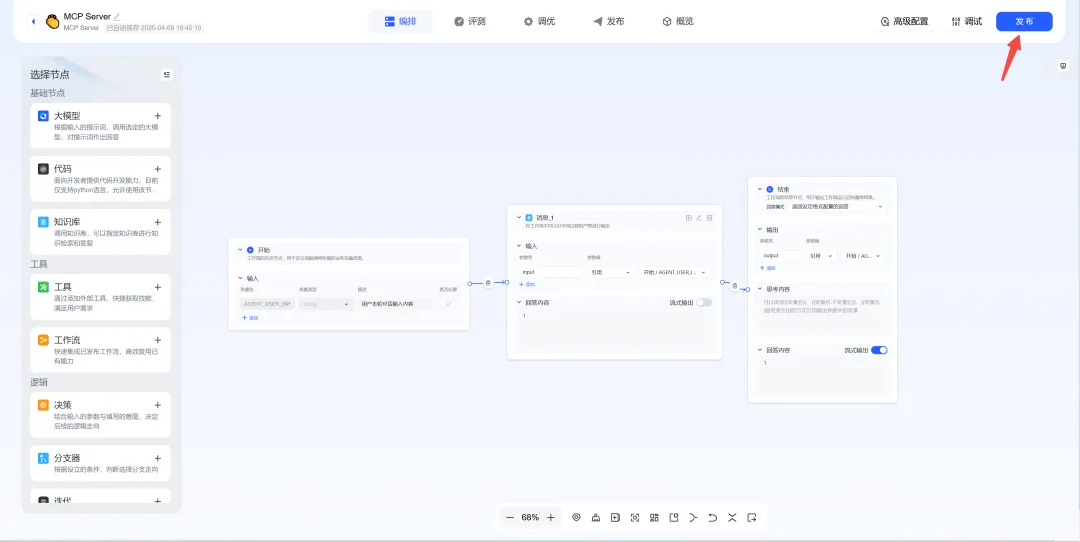Click the minimap icon in bottom toolbar
Image resolution: width=1080 pixels, height=542 pixels.
(674, 517)
